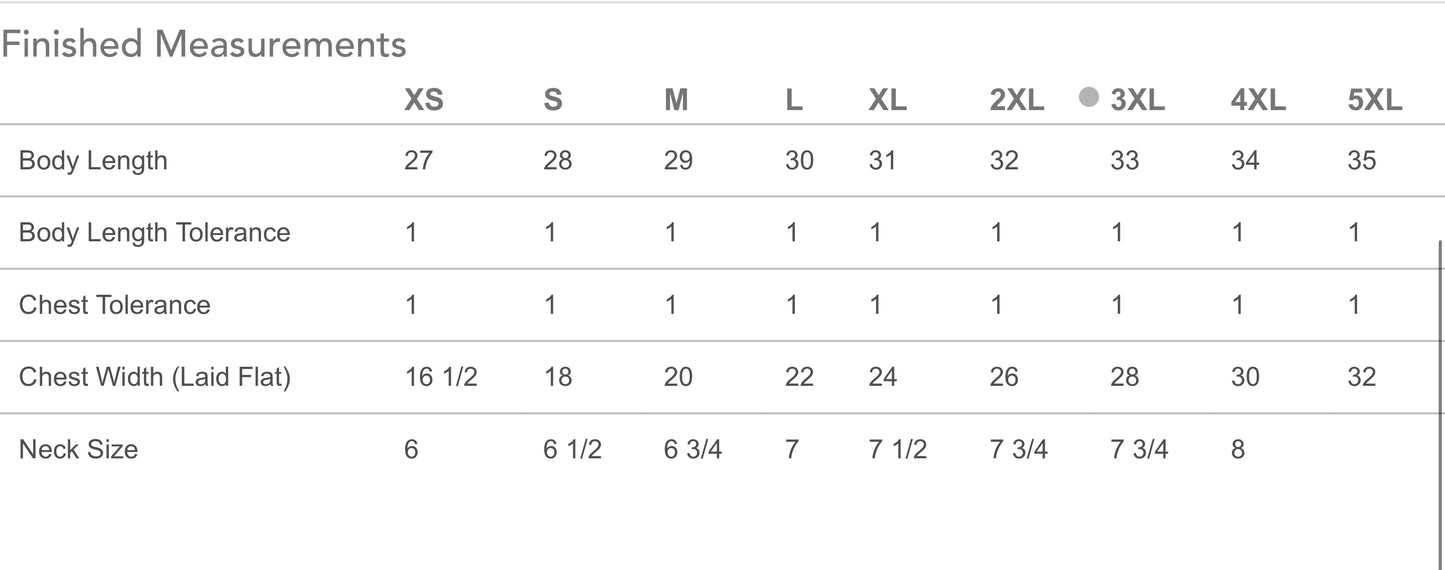
Task: Click the 6 1/2 neck size value
Action: (x=572, y=449)
